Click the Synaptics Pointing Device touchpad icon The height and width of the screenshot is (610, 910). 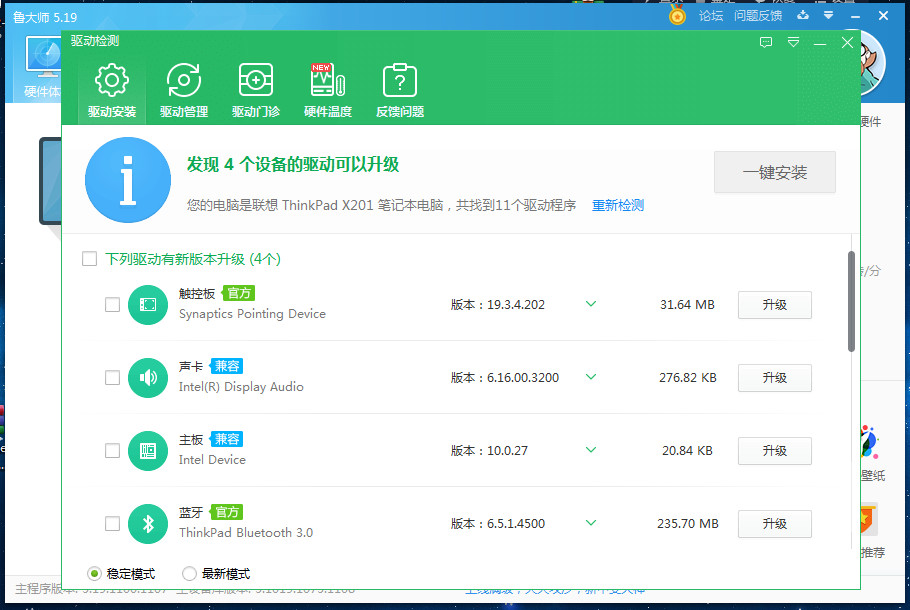click(x=147, y=304)
